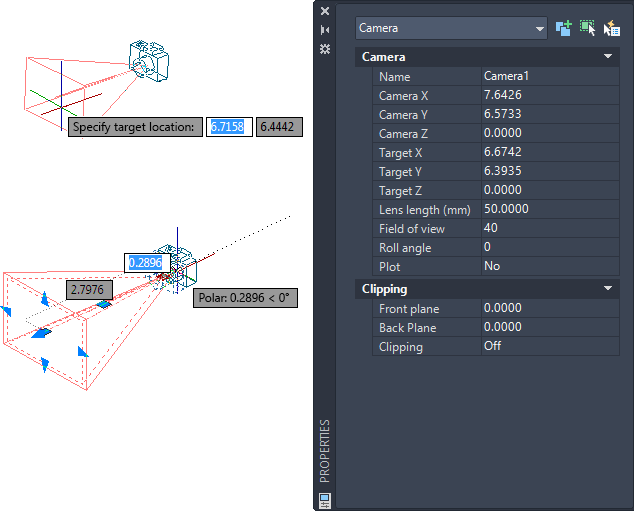
Task: Select the Name value Camera1
Action: click(550, 76)
